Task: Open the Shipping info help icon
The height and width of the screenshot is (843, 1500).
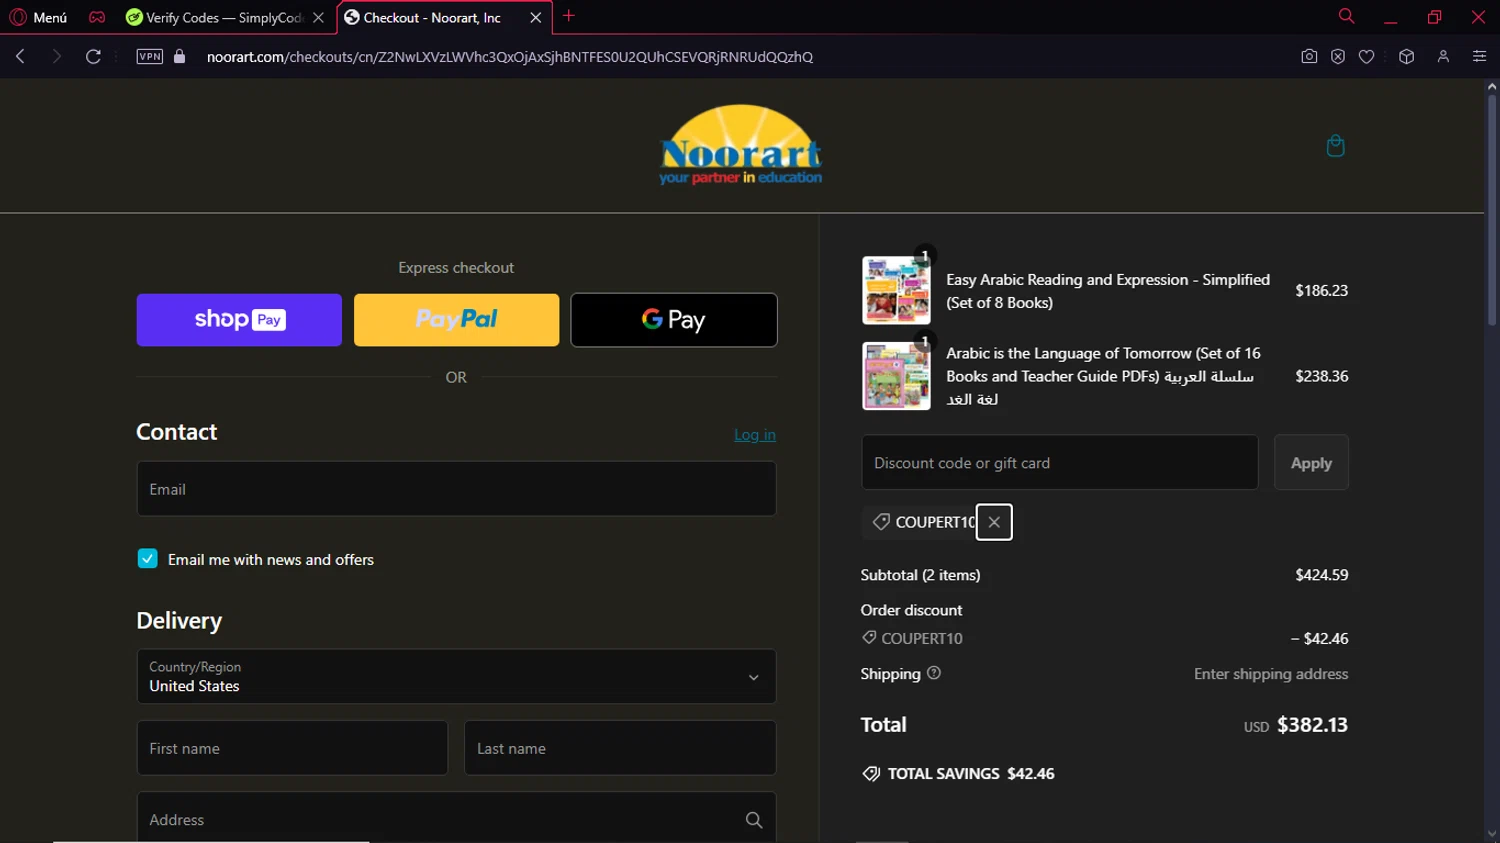Action: [934, 673]
